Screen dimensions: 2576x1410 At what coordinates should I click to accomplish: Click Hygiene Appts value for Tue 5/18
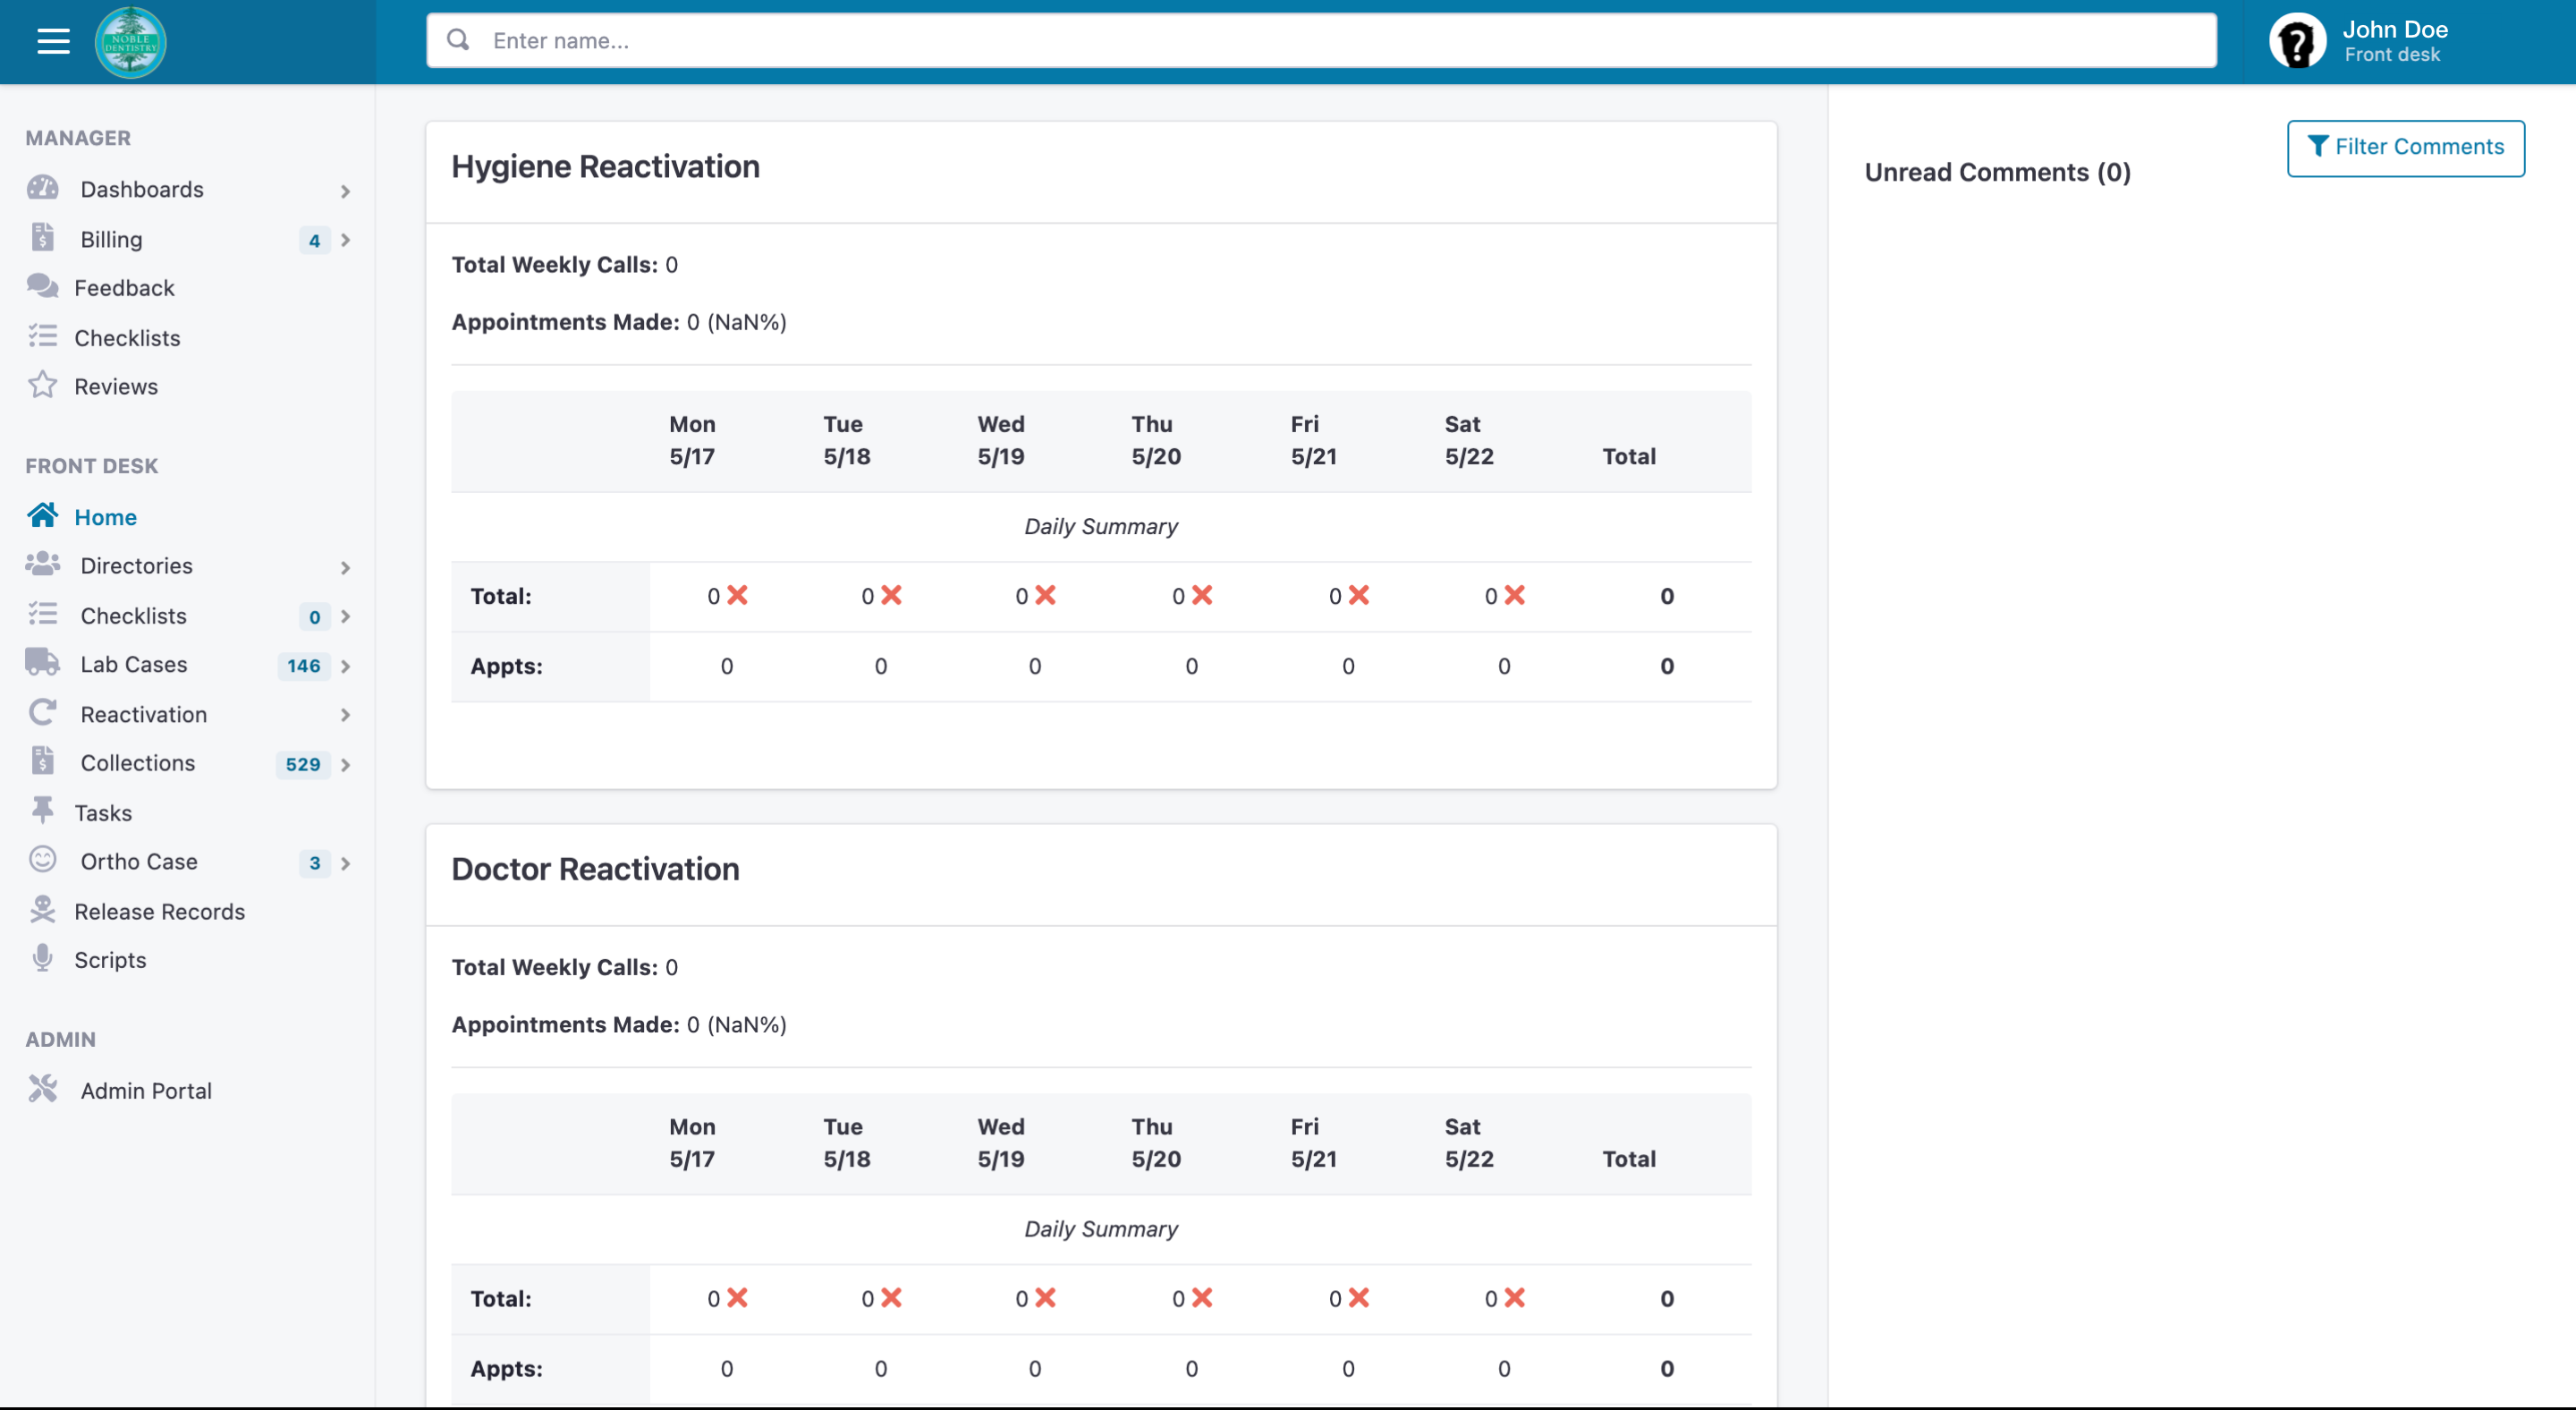[x=881, y=666]
